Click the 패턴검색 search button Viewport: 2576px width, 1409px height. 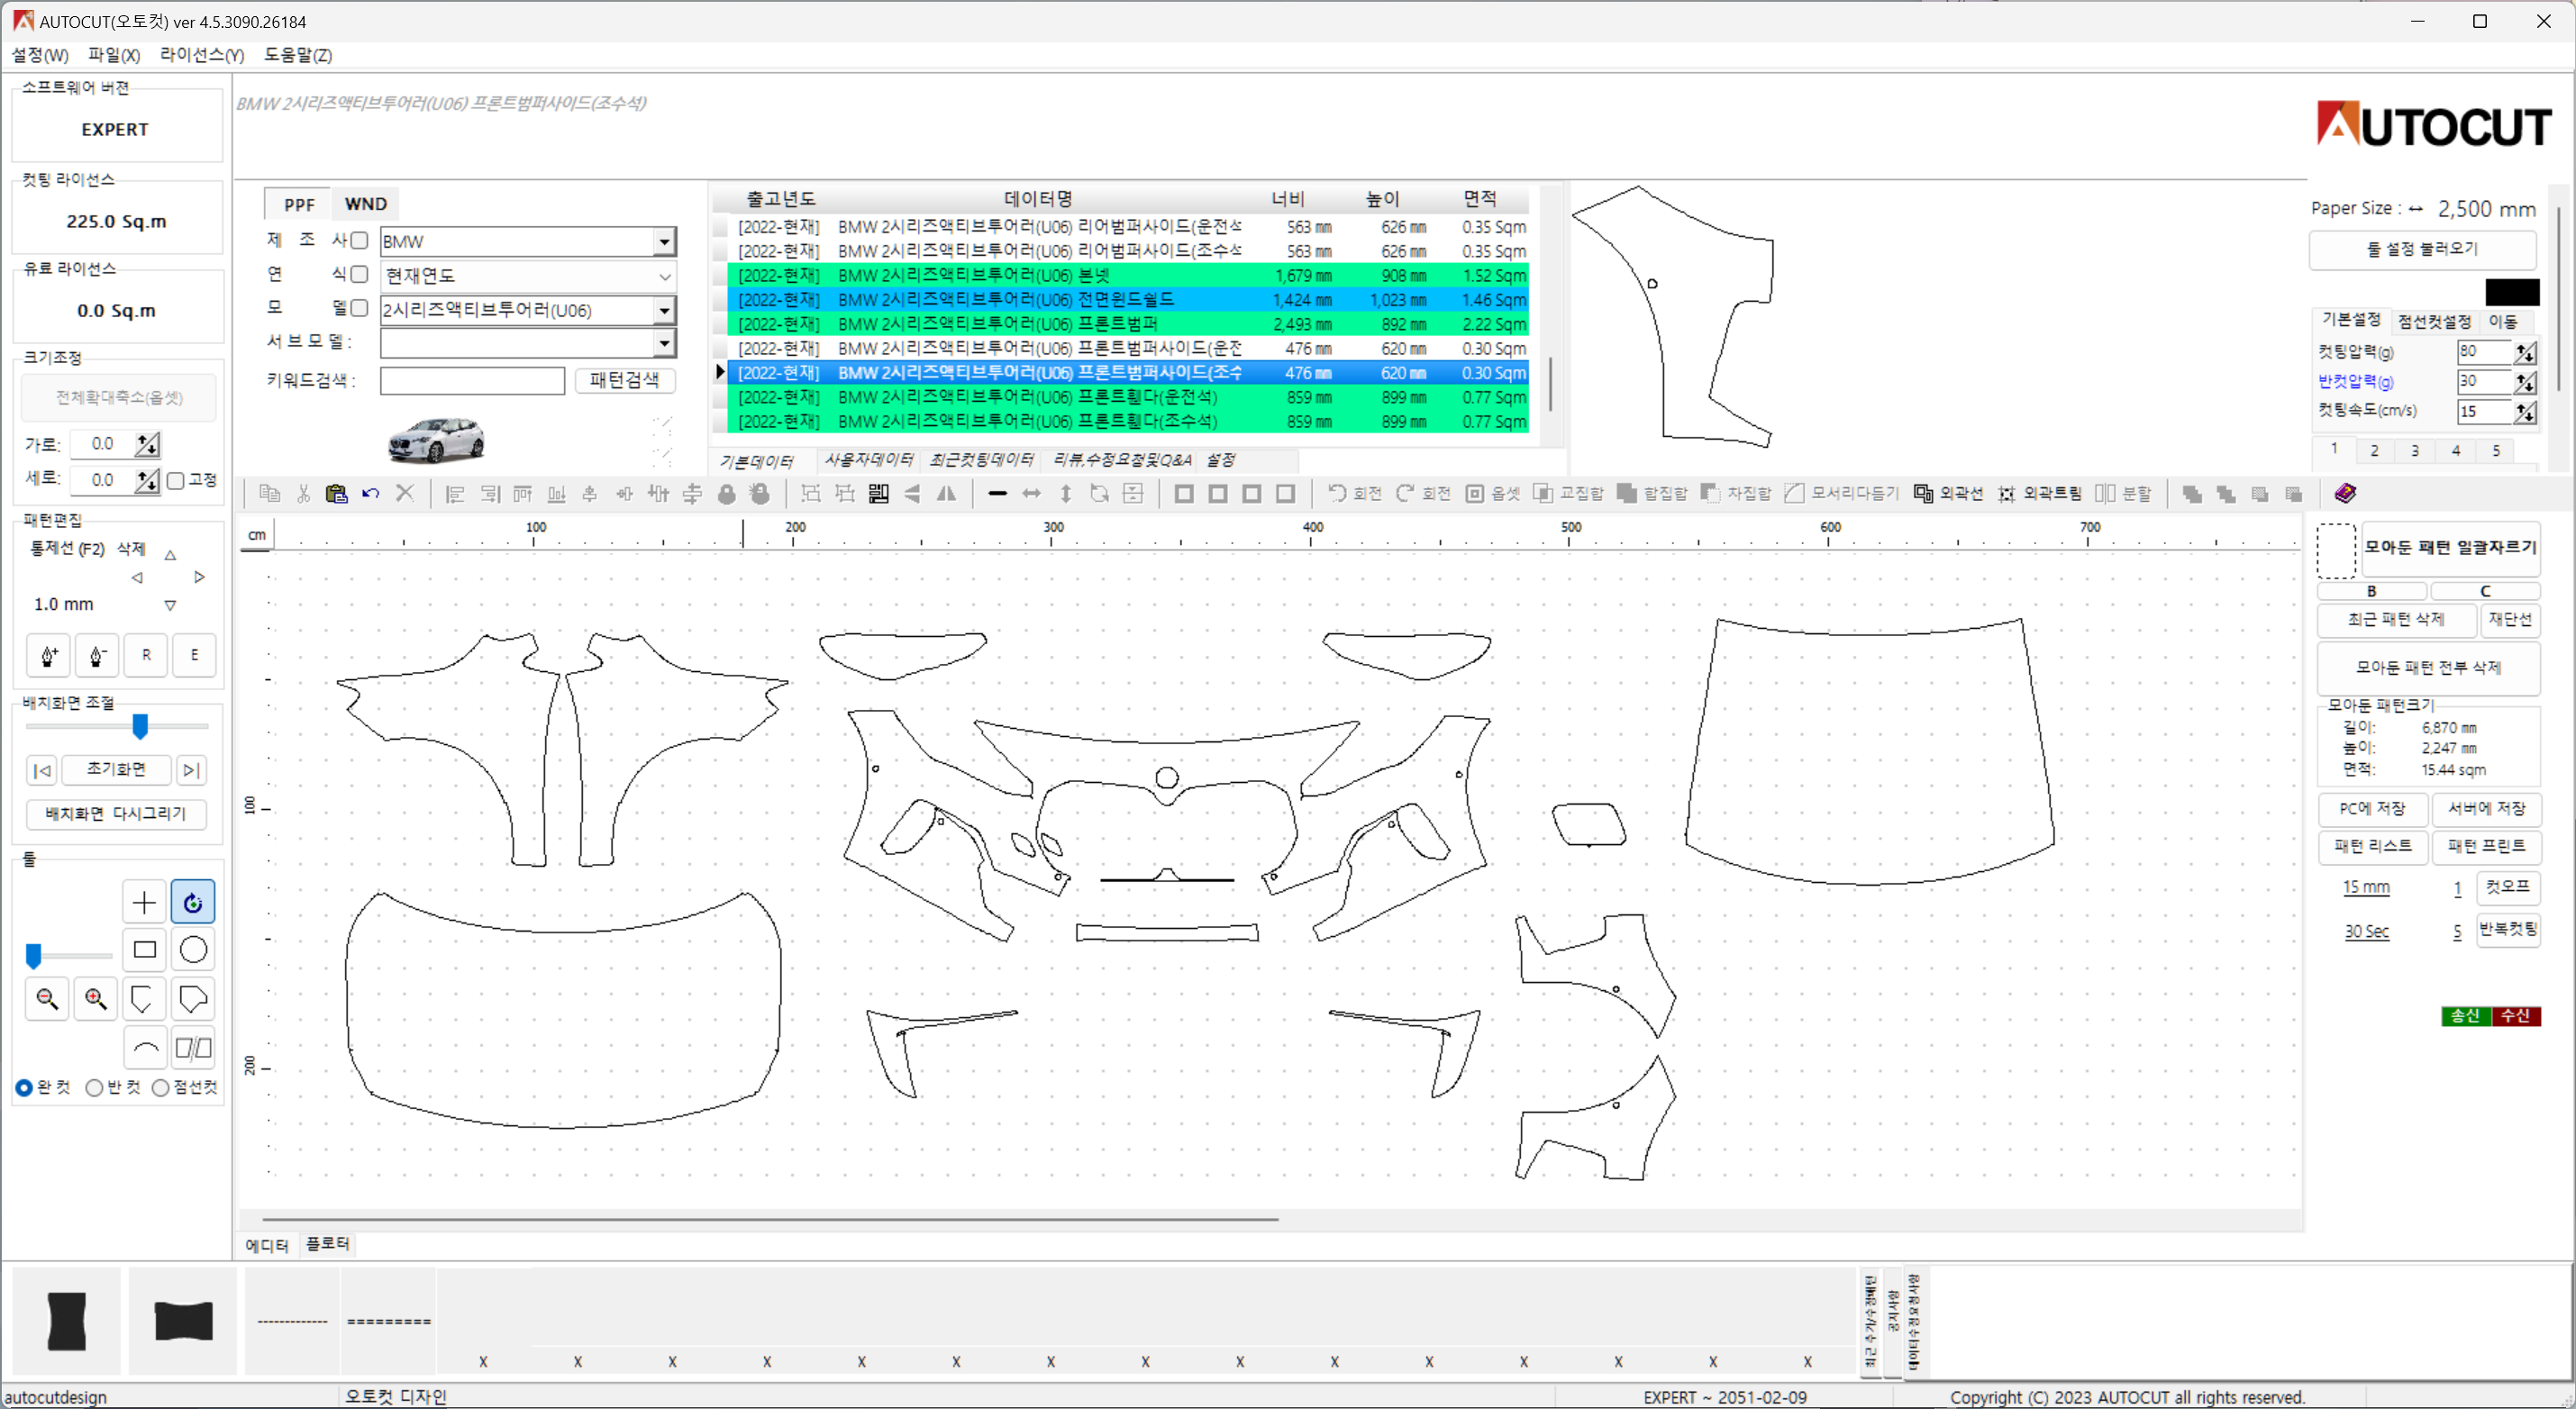[x=625, y=380]
